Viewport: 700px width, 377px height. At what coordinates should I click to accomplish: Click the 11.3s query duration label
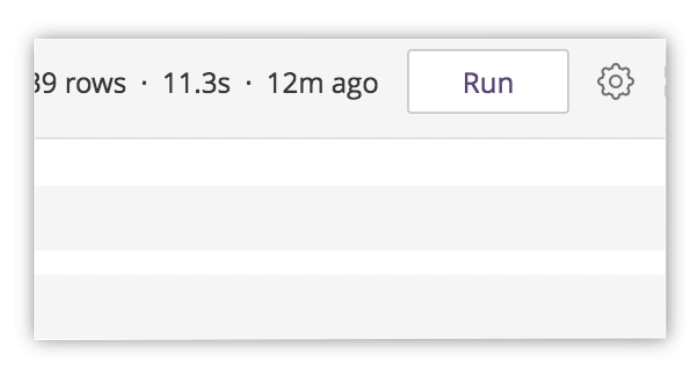[x=196, y=83]
